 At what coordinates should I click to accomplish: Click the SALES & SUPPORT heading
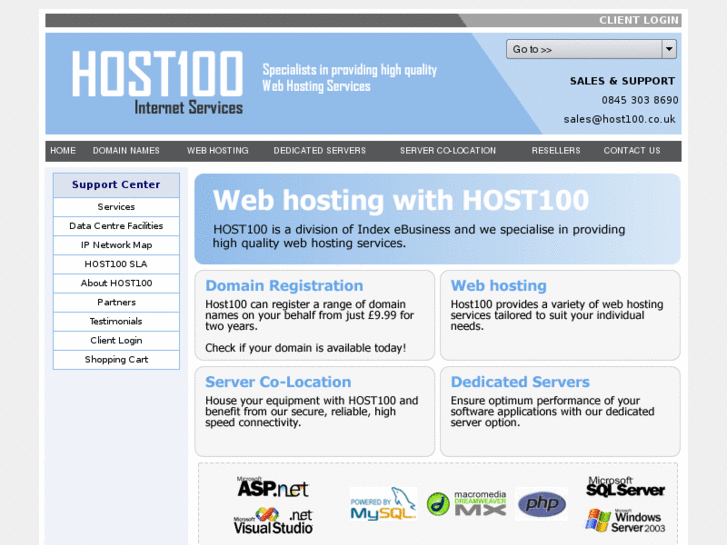(622, 81)
